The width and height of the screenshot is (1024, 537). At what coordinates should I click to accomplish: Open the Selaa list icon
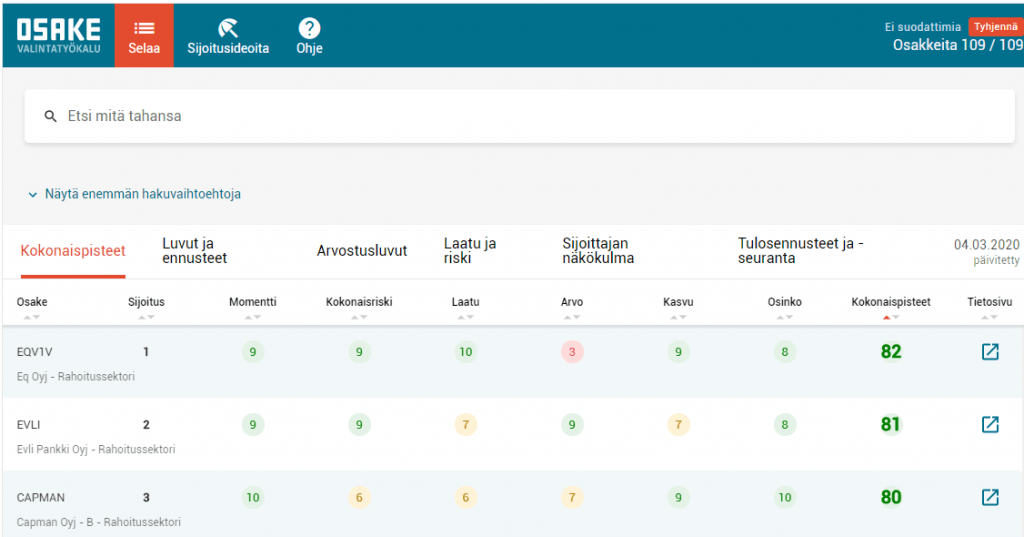(x=144, y=29)
